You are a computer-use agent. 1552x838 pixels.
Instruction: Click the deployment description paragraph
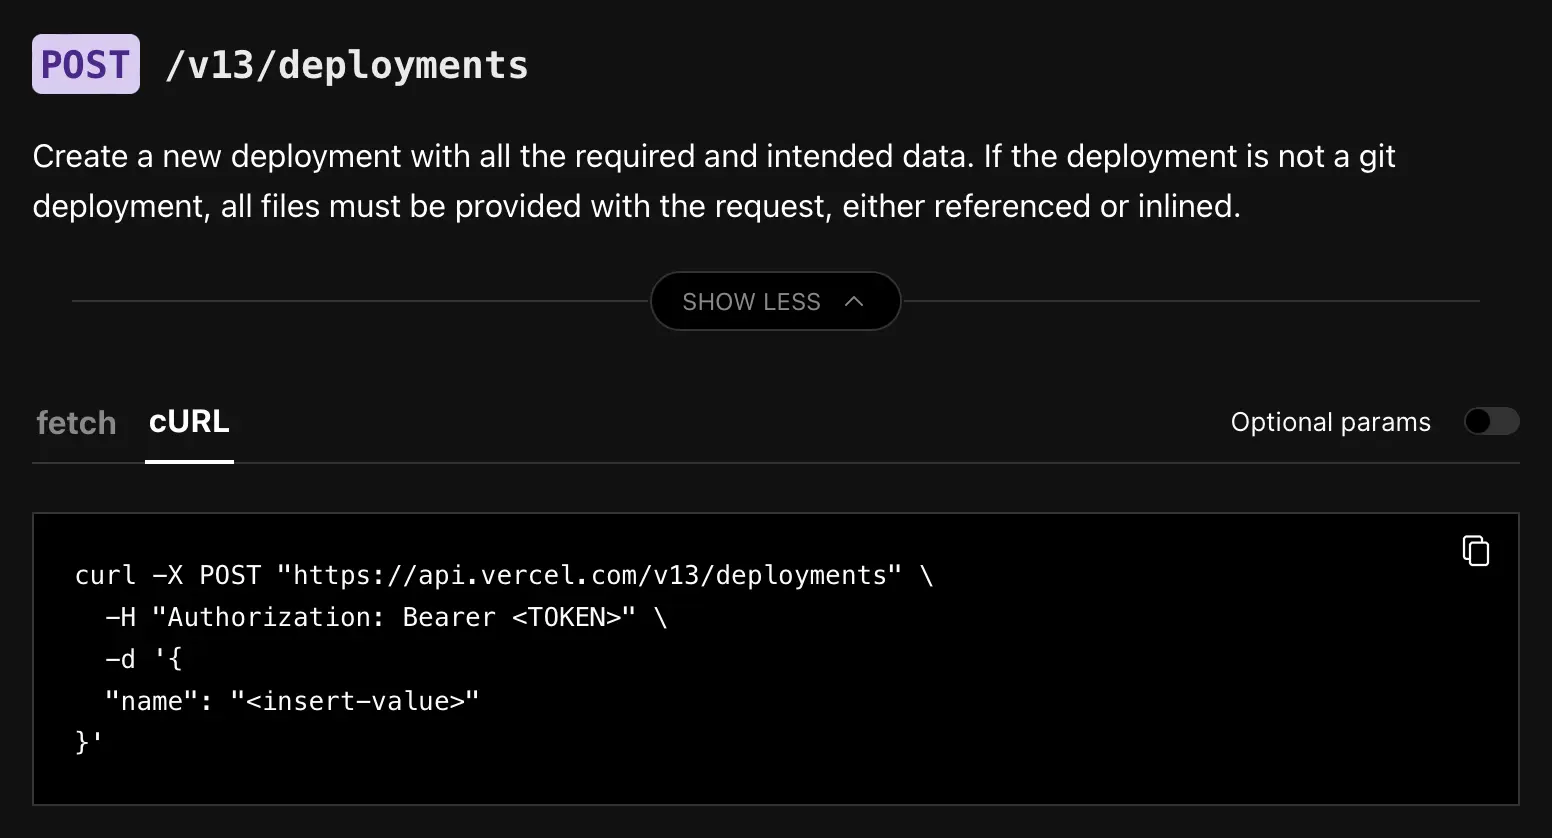pos(714,181)
